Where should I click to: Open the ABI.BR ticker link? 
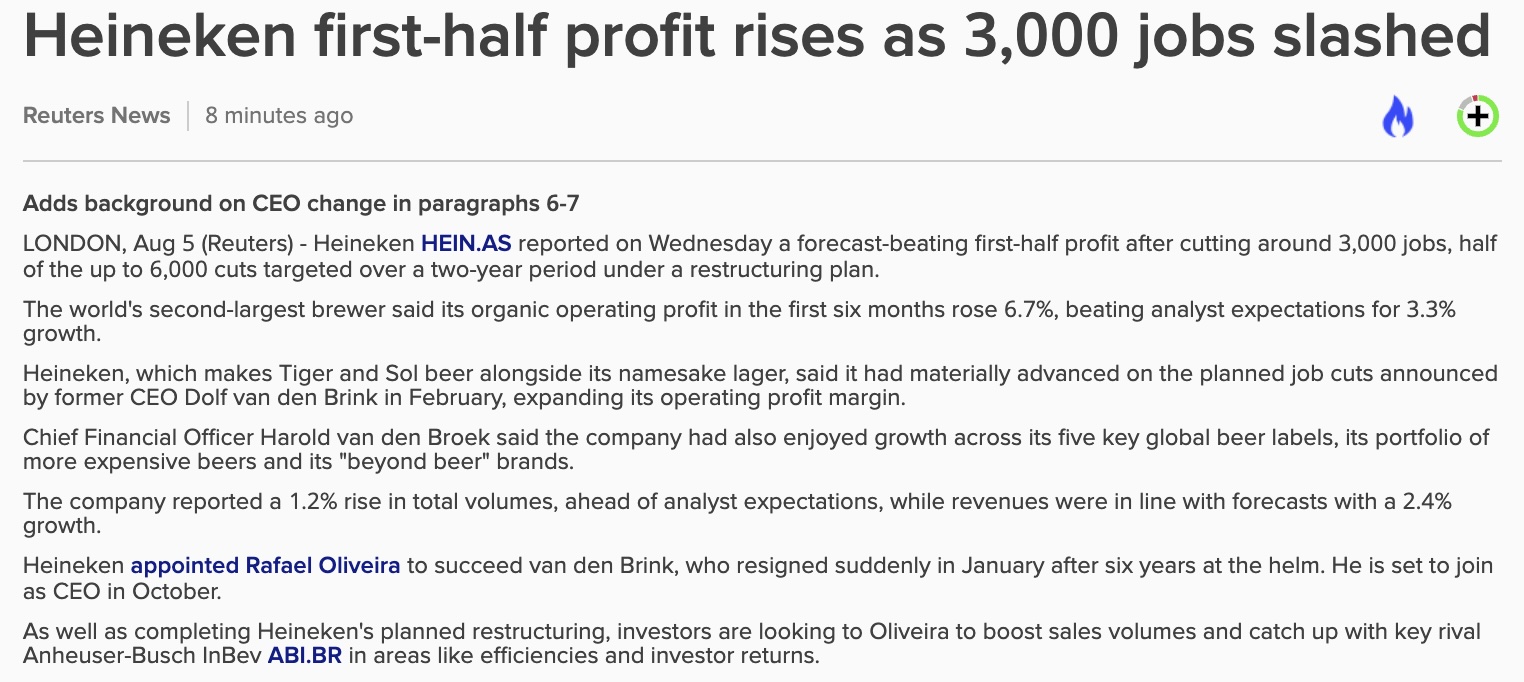click(x=304, y=657)
